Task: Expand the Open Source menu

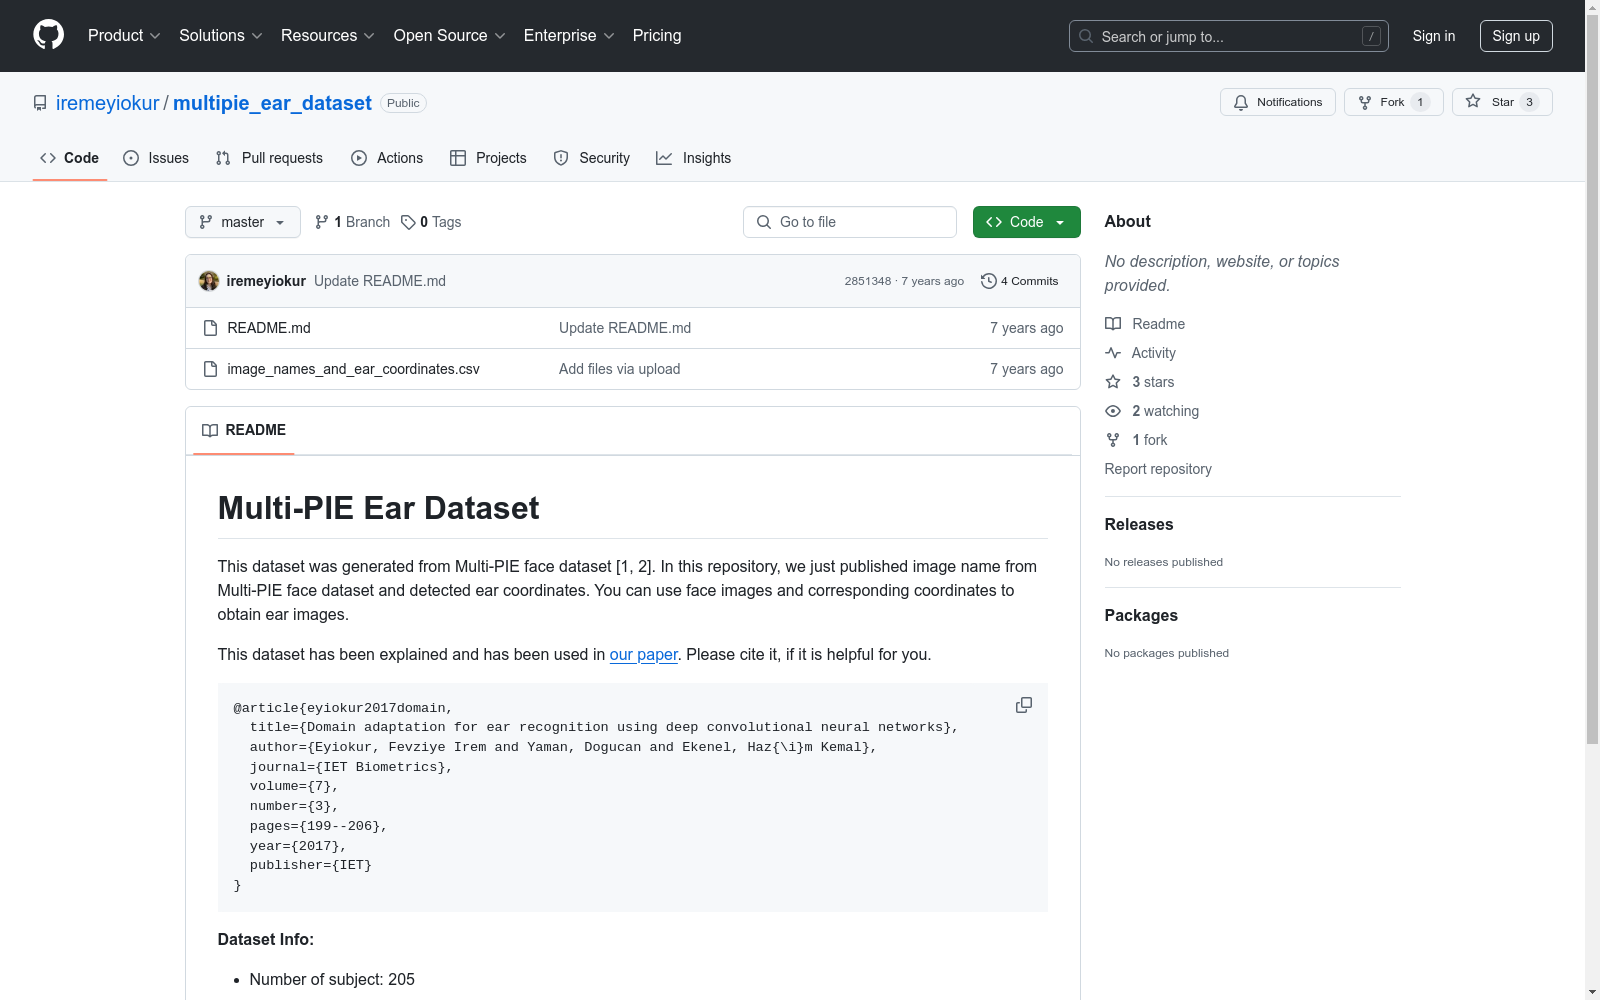Action: 450,35
